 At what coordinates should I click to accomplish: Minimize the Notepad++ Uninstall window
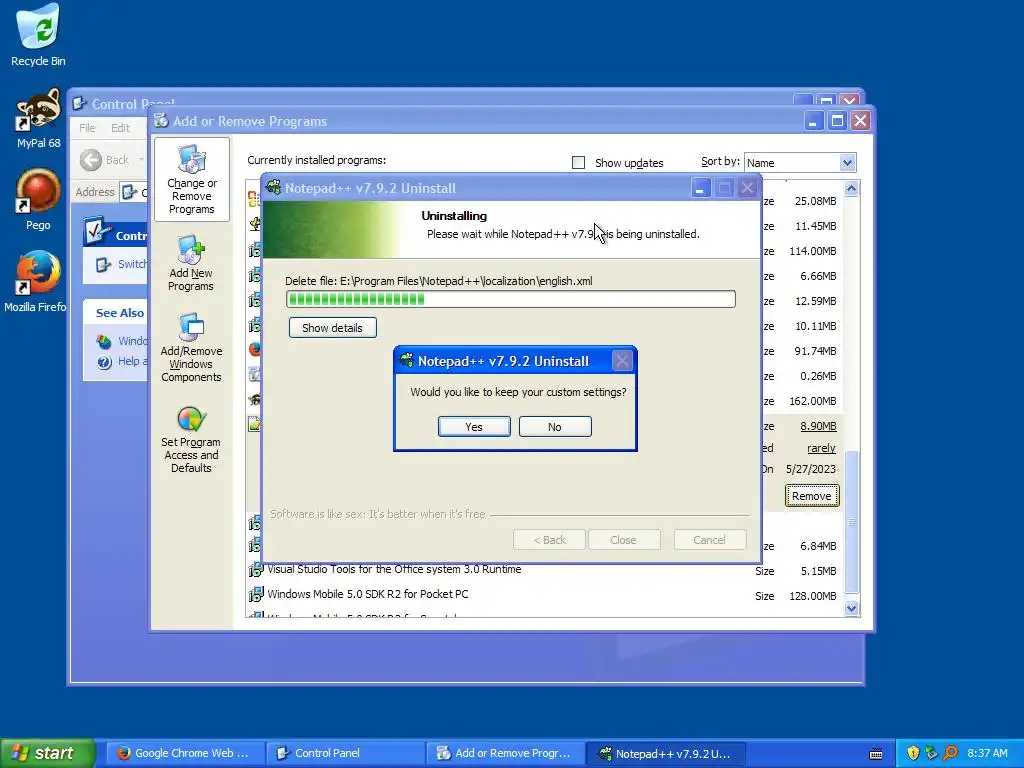[x=700, y=189]
